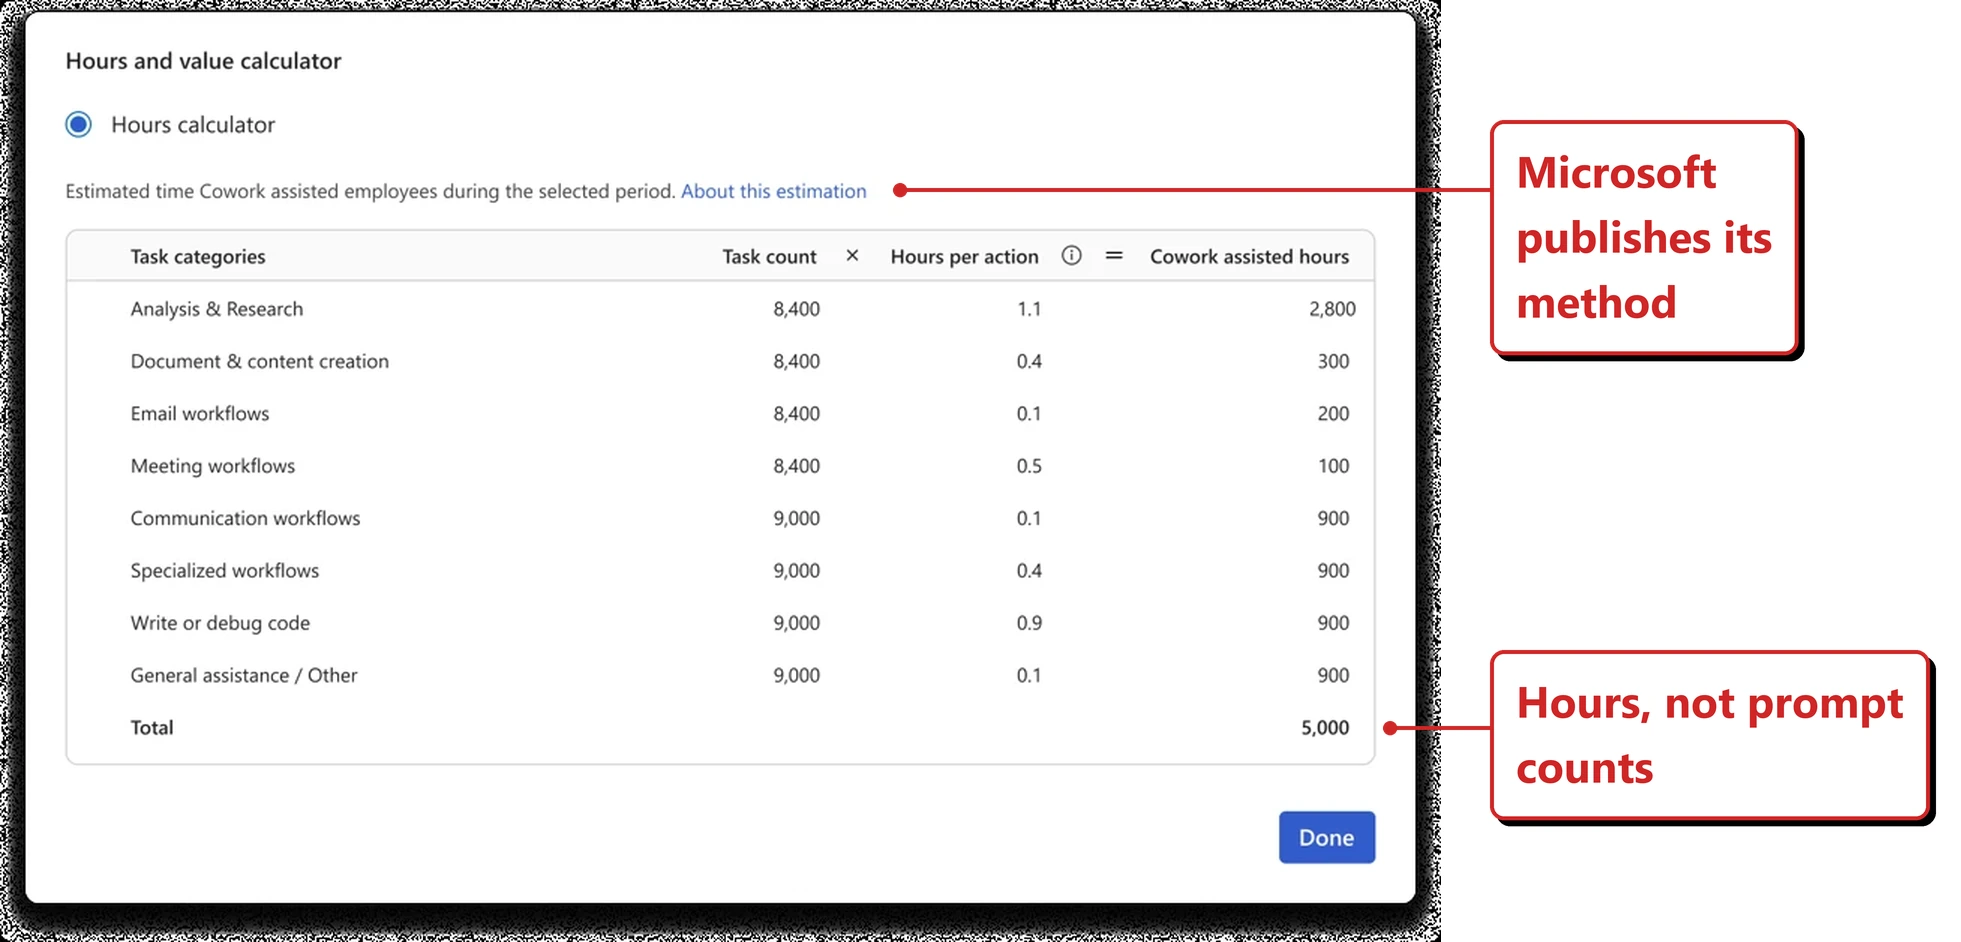
Task: Click the 0.9 hours value for code
Action: pos(1029,623)
